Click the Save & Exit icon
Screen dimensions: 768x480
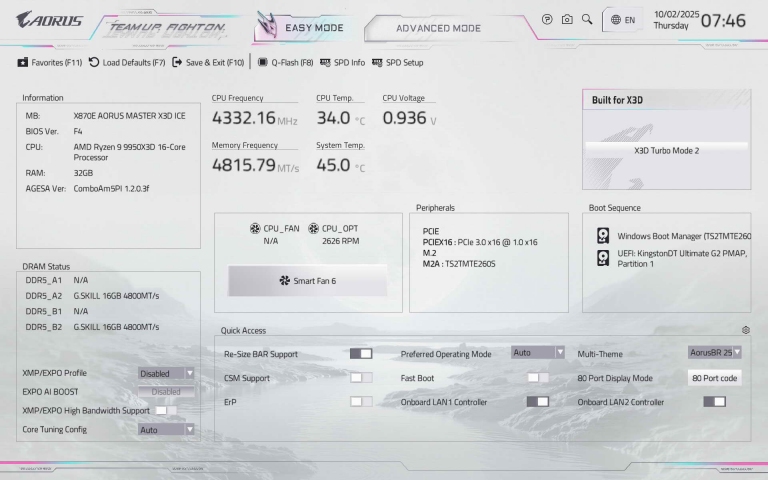(x=178, y=62)
